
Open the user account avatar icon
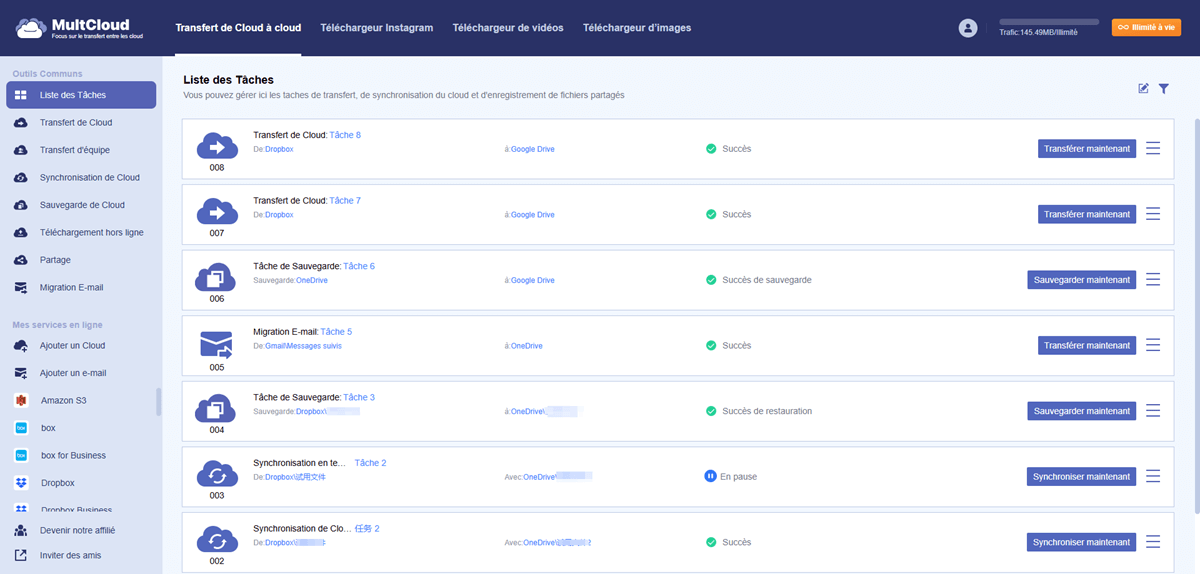967,28
